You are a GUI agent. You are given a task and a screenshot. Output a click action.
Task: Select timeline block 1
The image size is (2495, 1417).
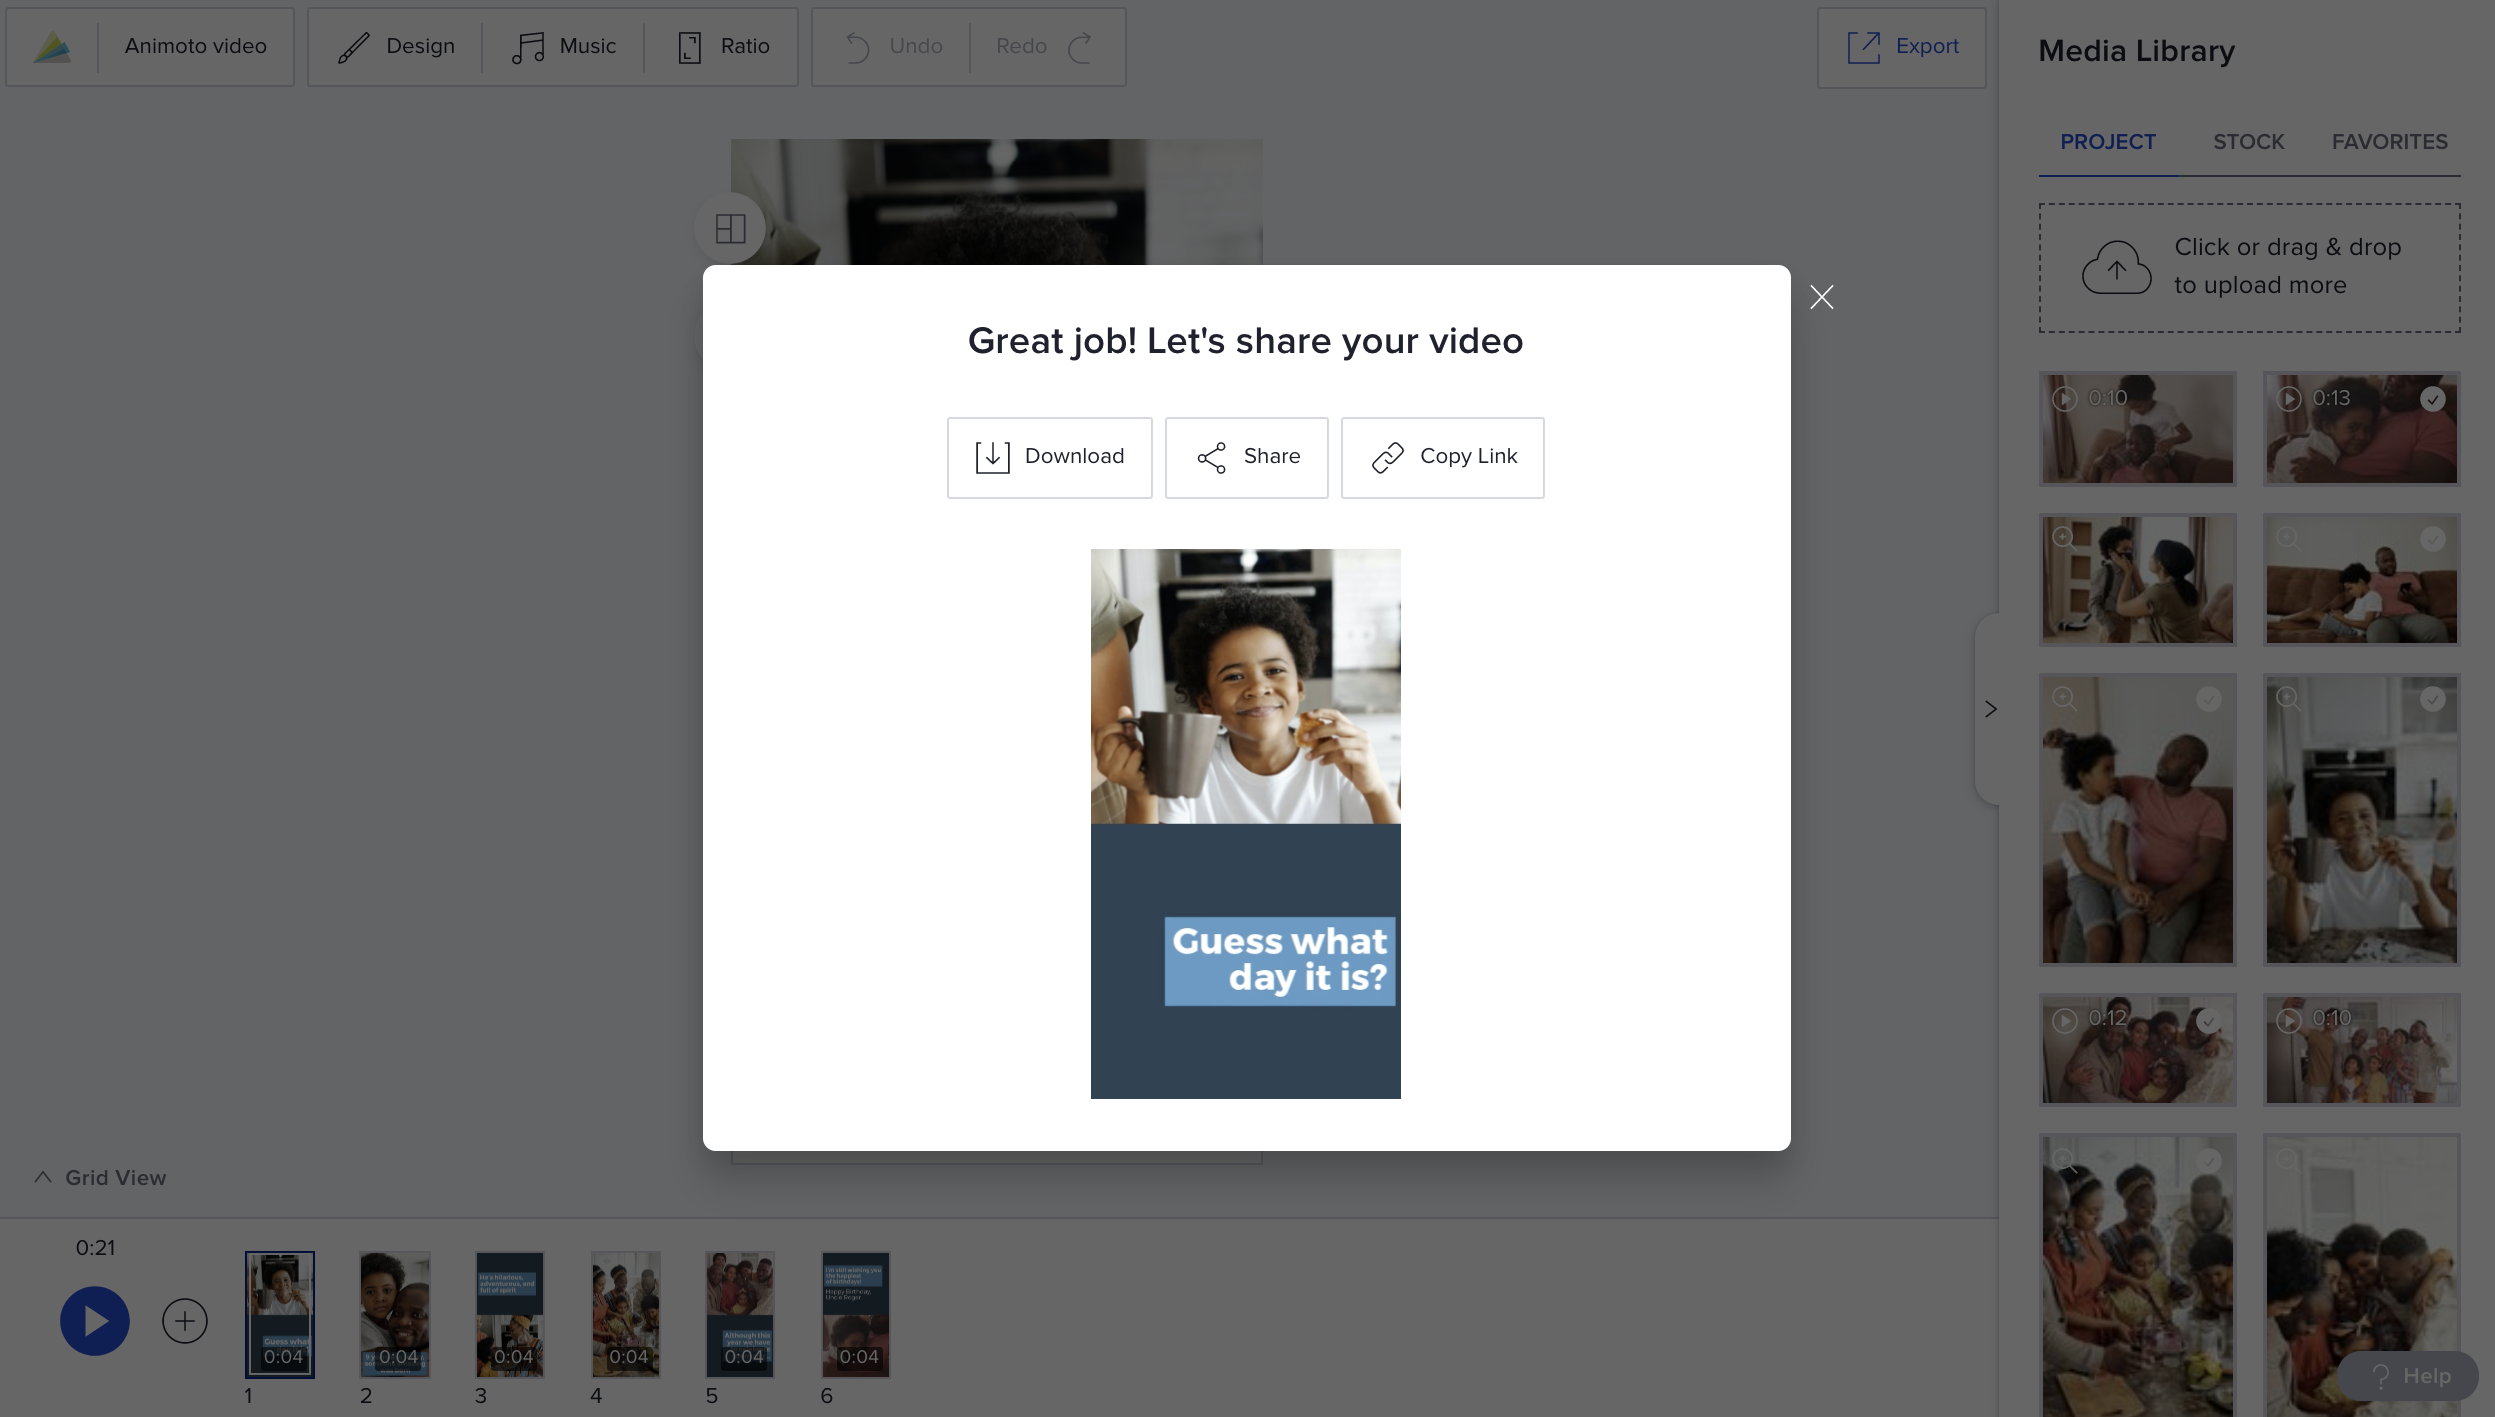tap(280, 1314)
